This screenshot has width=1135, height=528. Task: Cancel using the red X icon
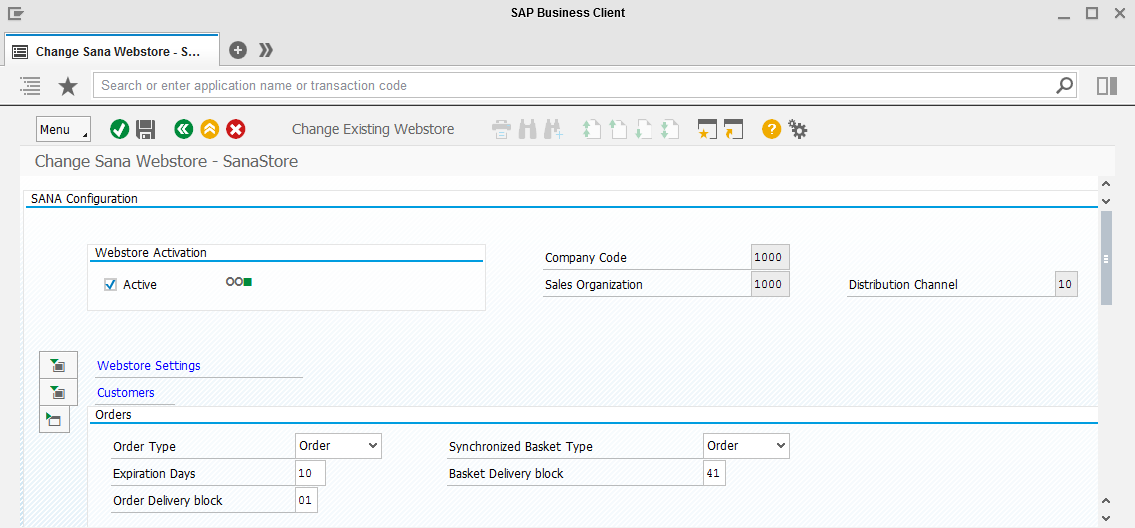click(236, 130)
